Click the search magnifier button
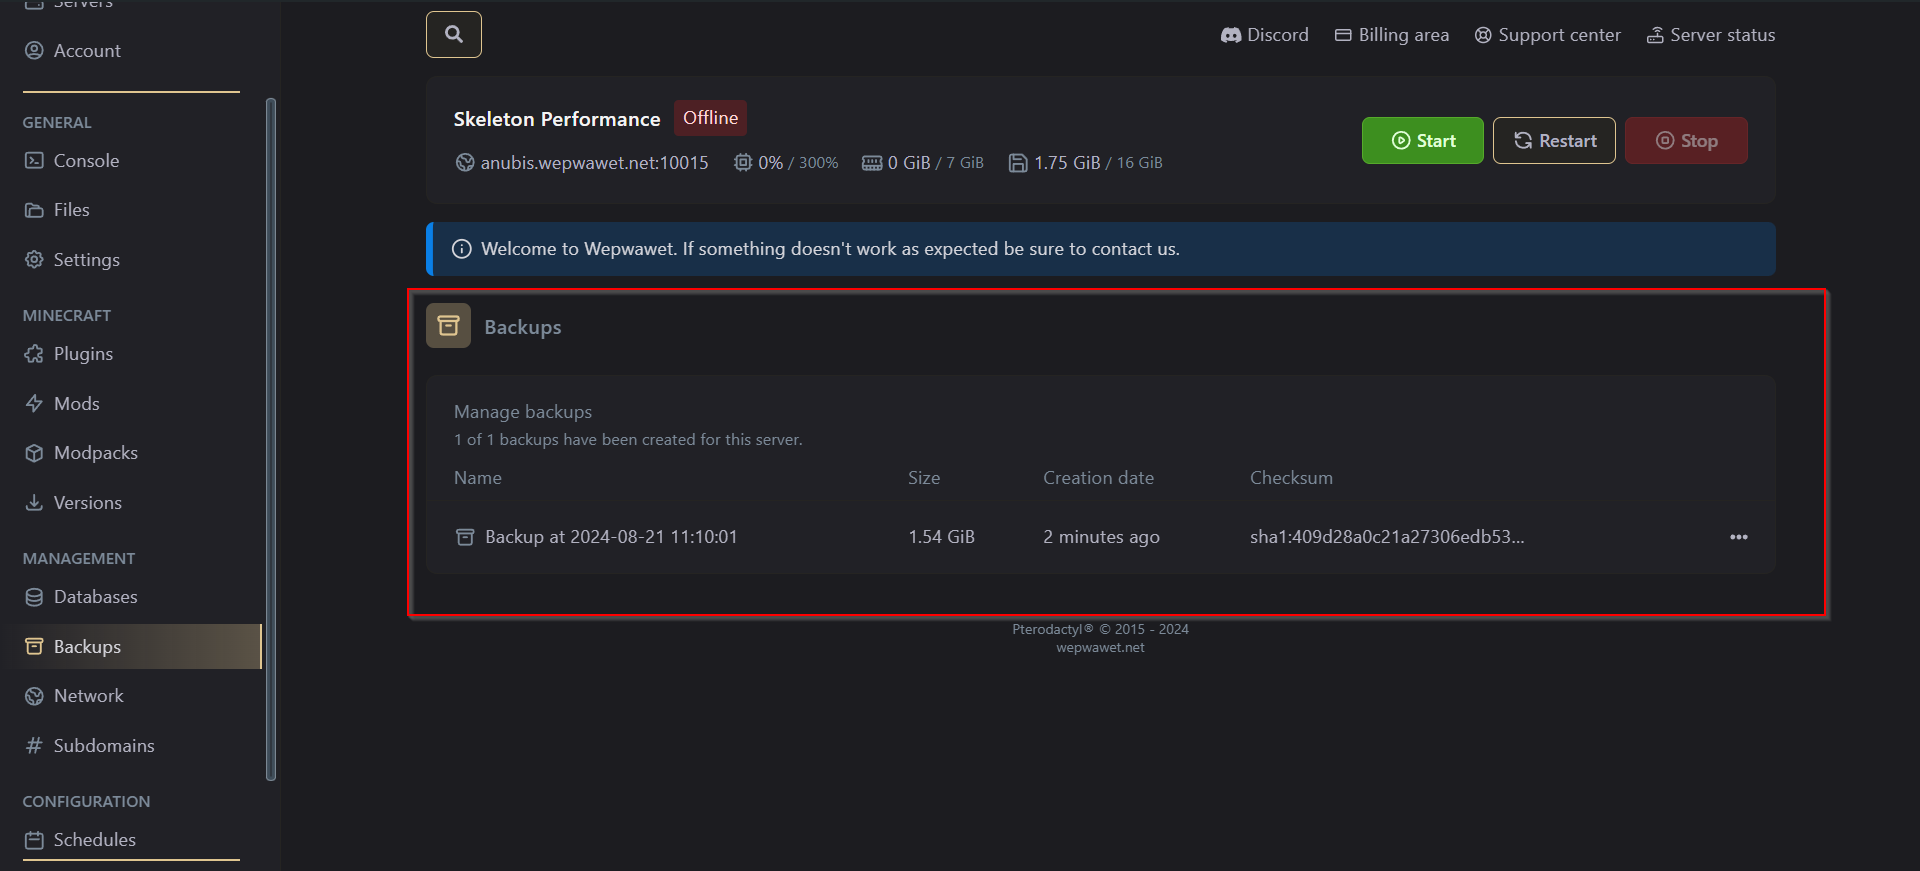Image resolution: width=1920 pixels, height=871 pixels. tap(454, 35)
